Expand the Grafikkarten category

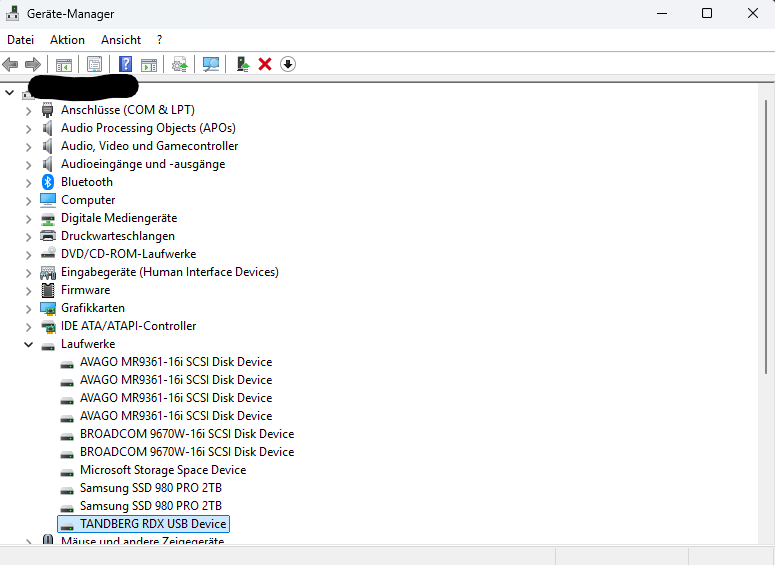[x=28, y=309]
